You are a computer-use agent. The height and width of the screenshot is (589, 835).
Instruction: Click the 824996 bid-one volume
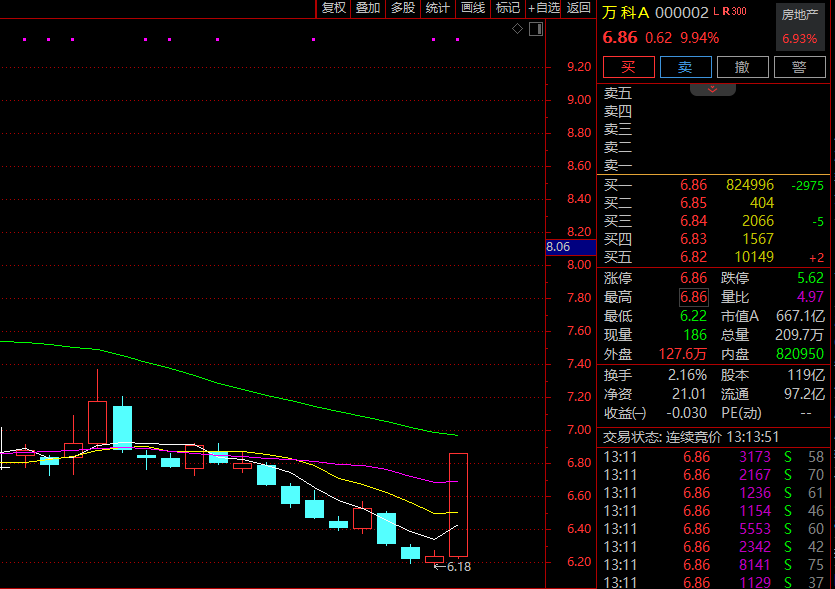point(750,185)
